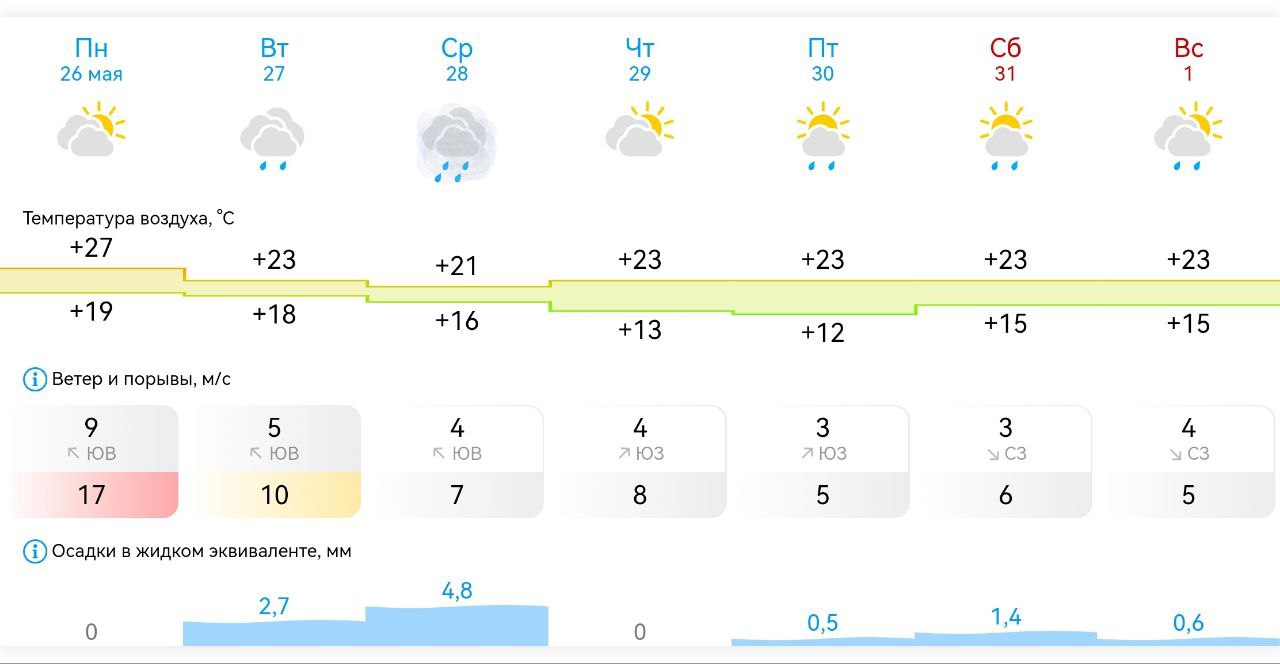Viewport: 1280px width, 664px height.
Task: Click Sunday's cloud and rain icon
Action: (x=1188, y=136)
